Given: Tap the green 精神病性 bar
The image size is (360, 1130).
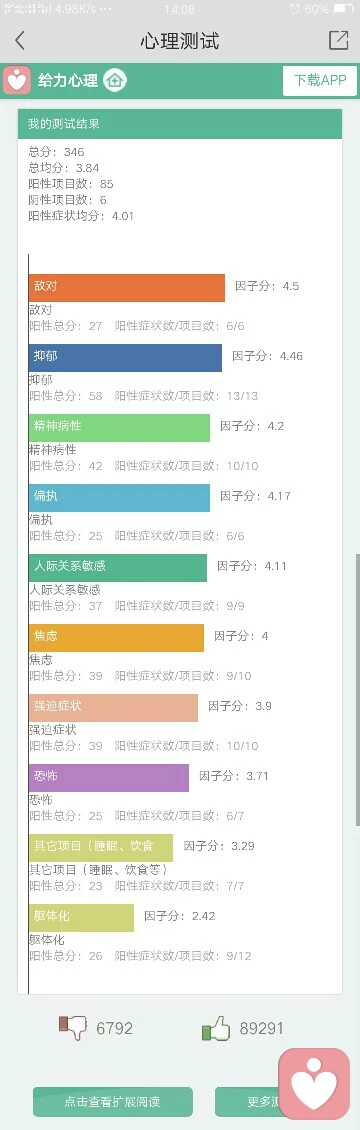Looking at the screenshot, I should 120,427.
